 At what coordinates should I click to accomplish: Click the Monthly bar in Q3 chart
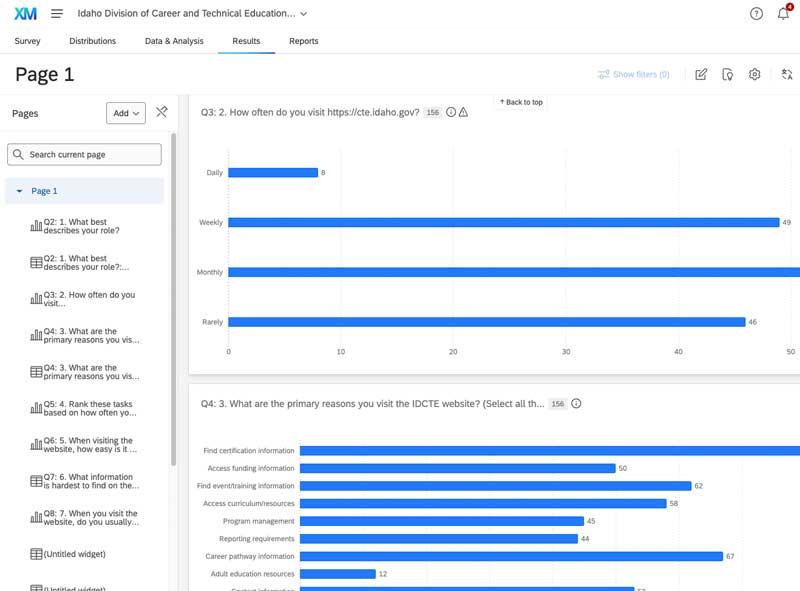pos(514,272)
